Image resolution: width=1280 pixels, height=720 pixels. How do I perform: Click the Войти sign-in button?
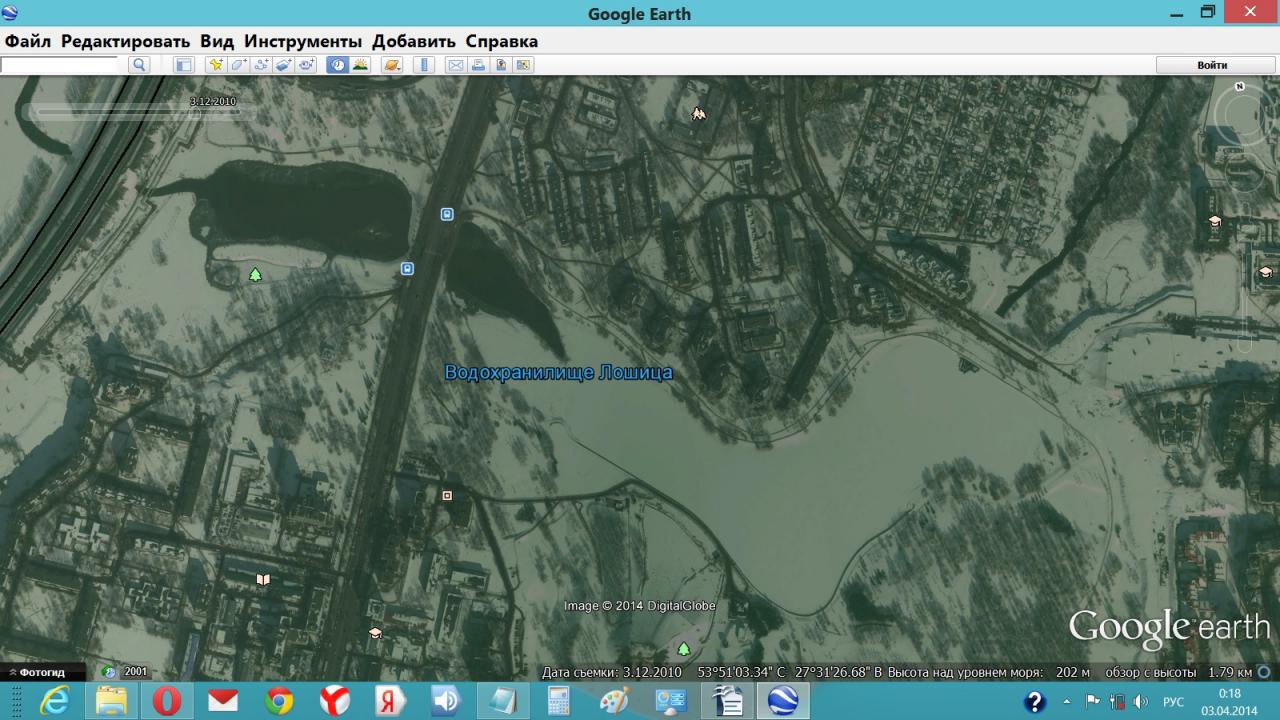1212,65
